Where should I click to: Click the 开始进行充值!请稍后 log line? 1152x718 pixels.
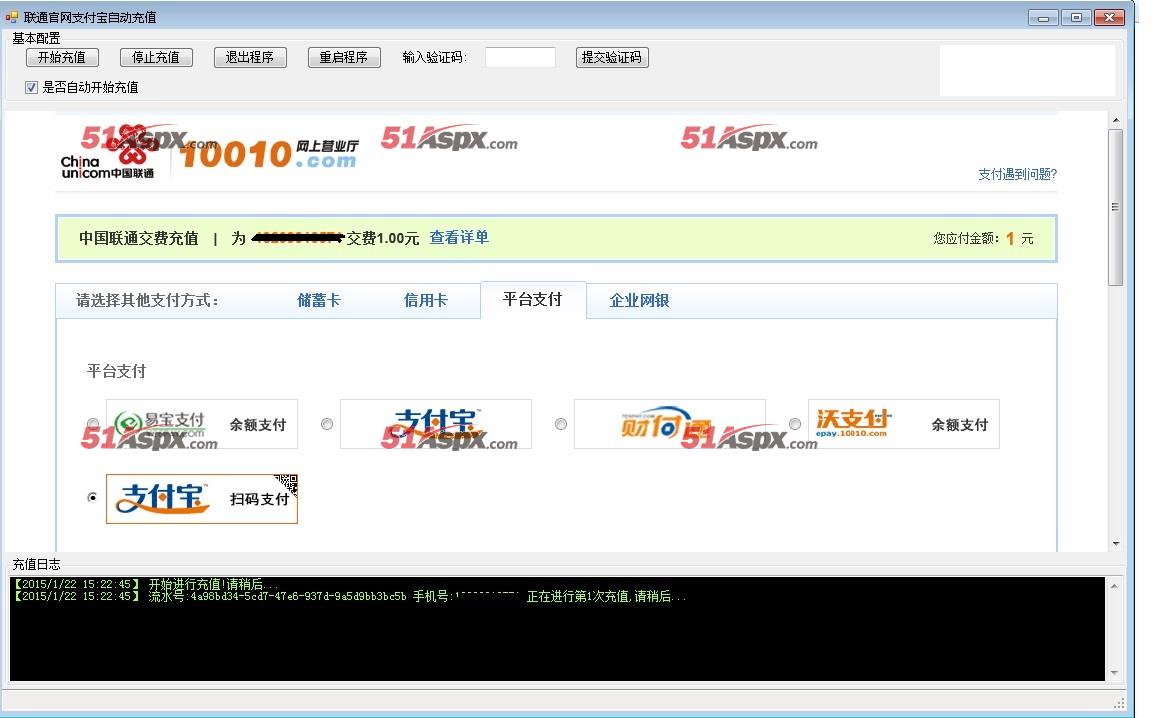click(x=145, y=584)
